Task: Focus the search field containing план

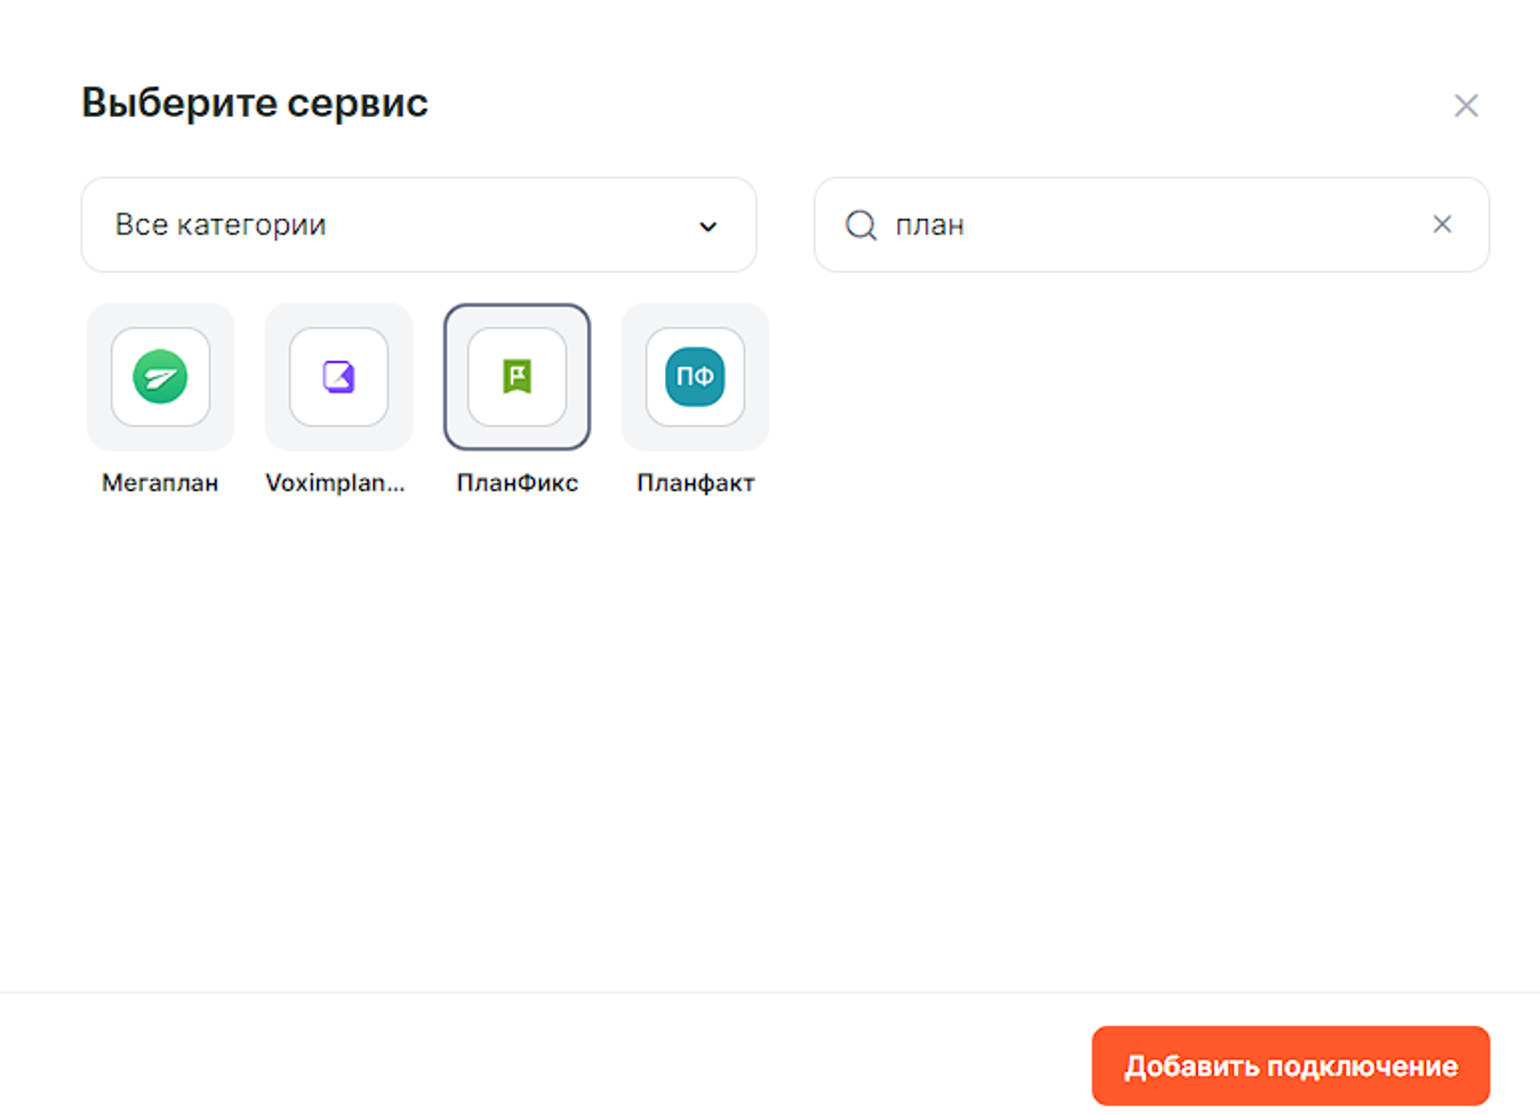Action: [x=1150, y=225]
